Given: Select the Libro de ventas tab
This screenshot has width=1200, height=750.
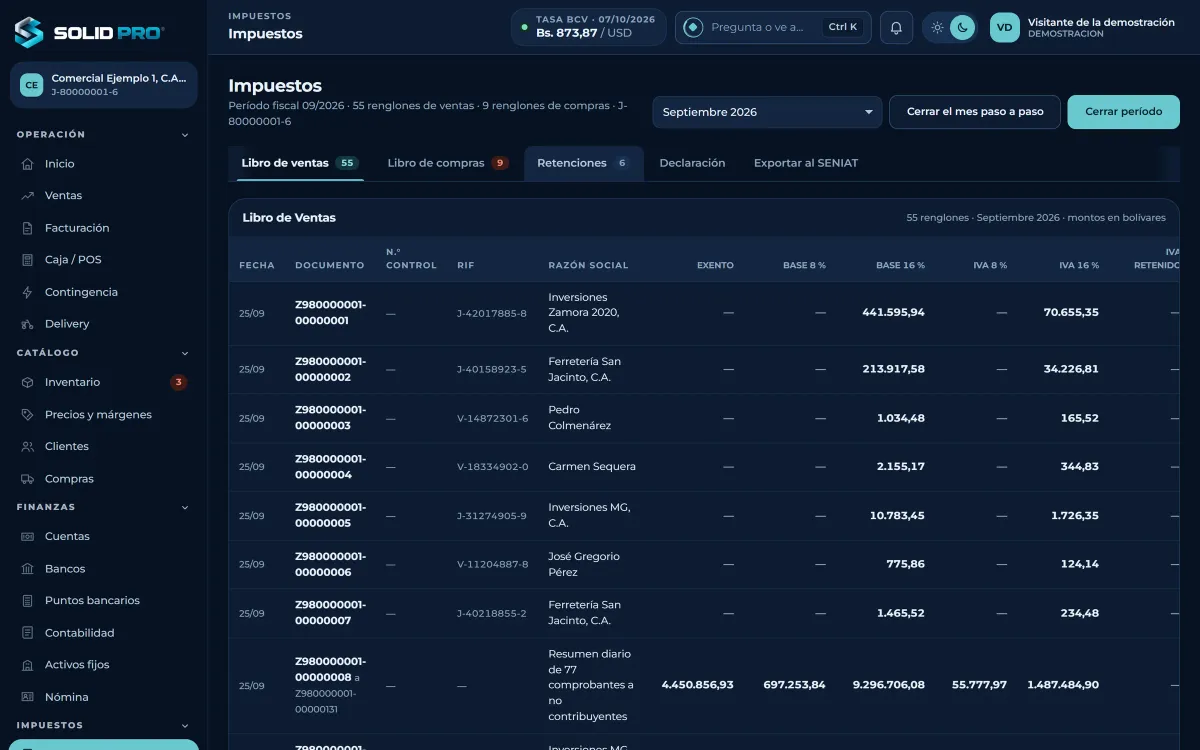Looking at the screenshot, I should (299, 163).
